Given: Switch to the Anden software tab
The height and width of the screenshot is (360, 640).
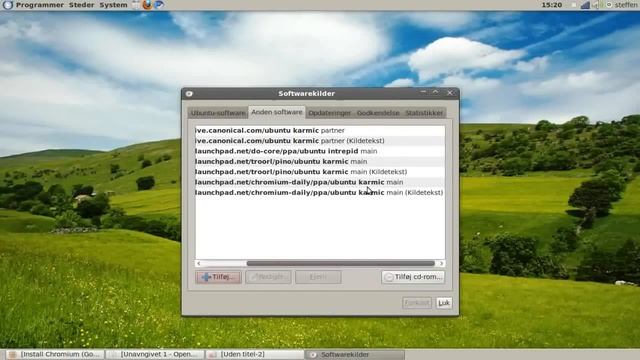Looking at the screenshot, I should pos(277,112).
